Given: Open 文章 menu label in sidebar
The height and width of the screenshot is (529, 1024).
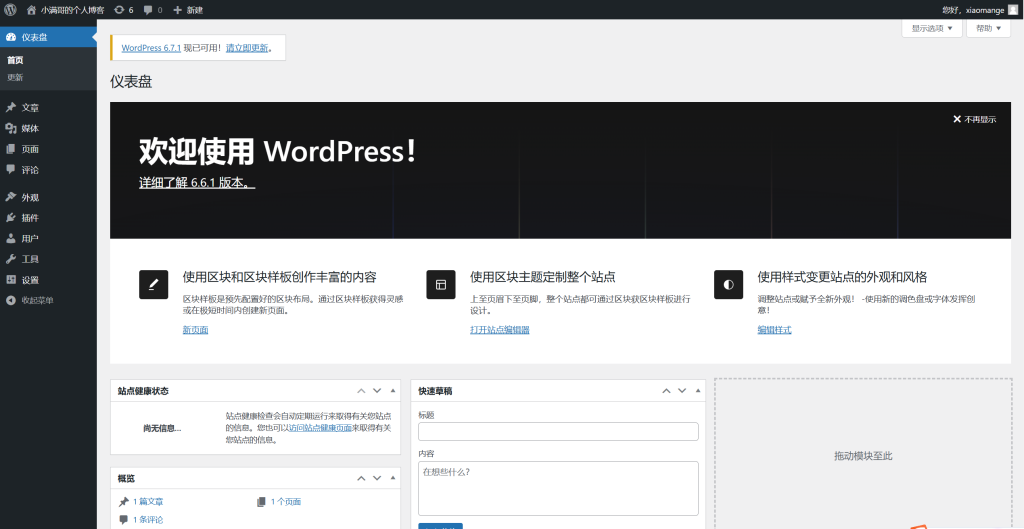Looking at the screenshot, I should tap(30, 108).
